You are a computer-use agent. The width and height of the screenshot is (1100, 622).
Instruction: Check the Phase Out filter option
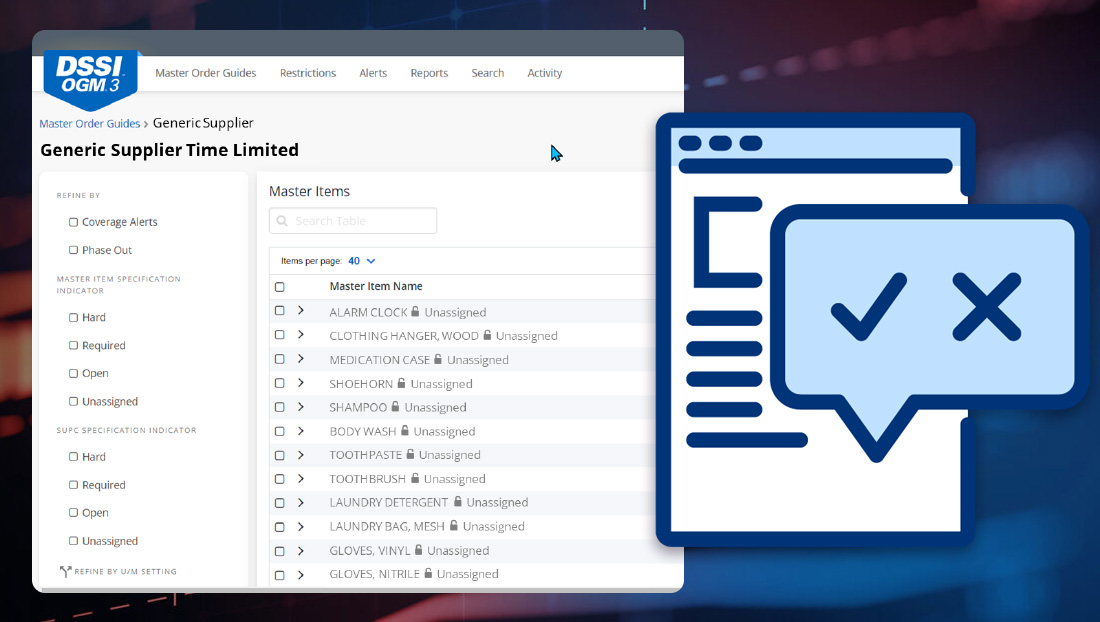73,250
